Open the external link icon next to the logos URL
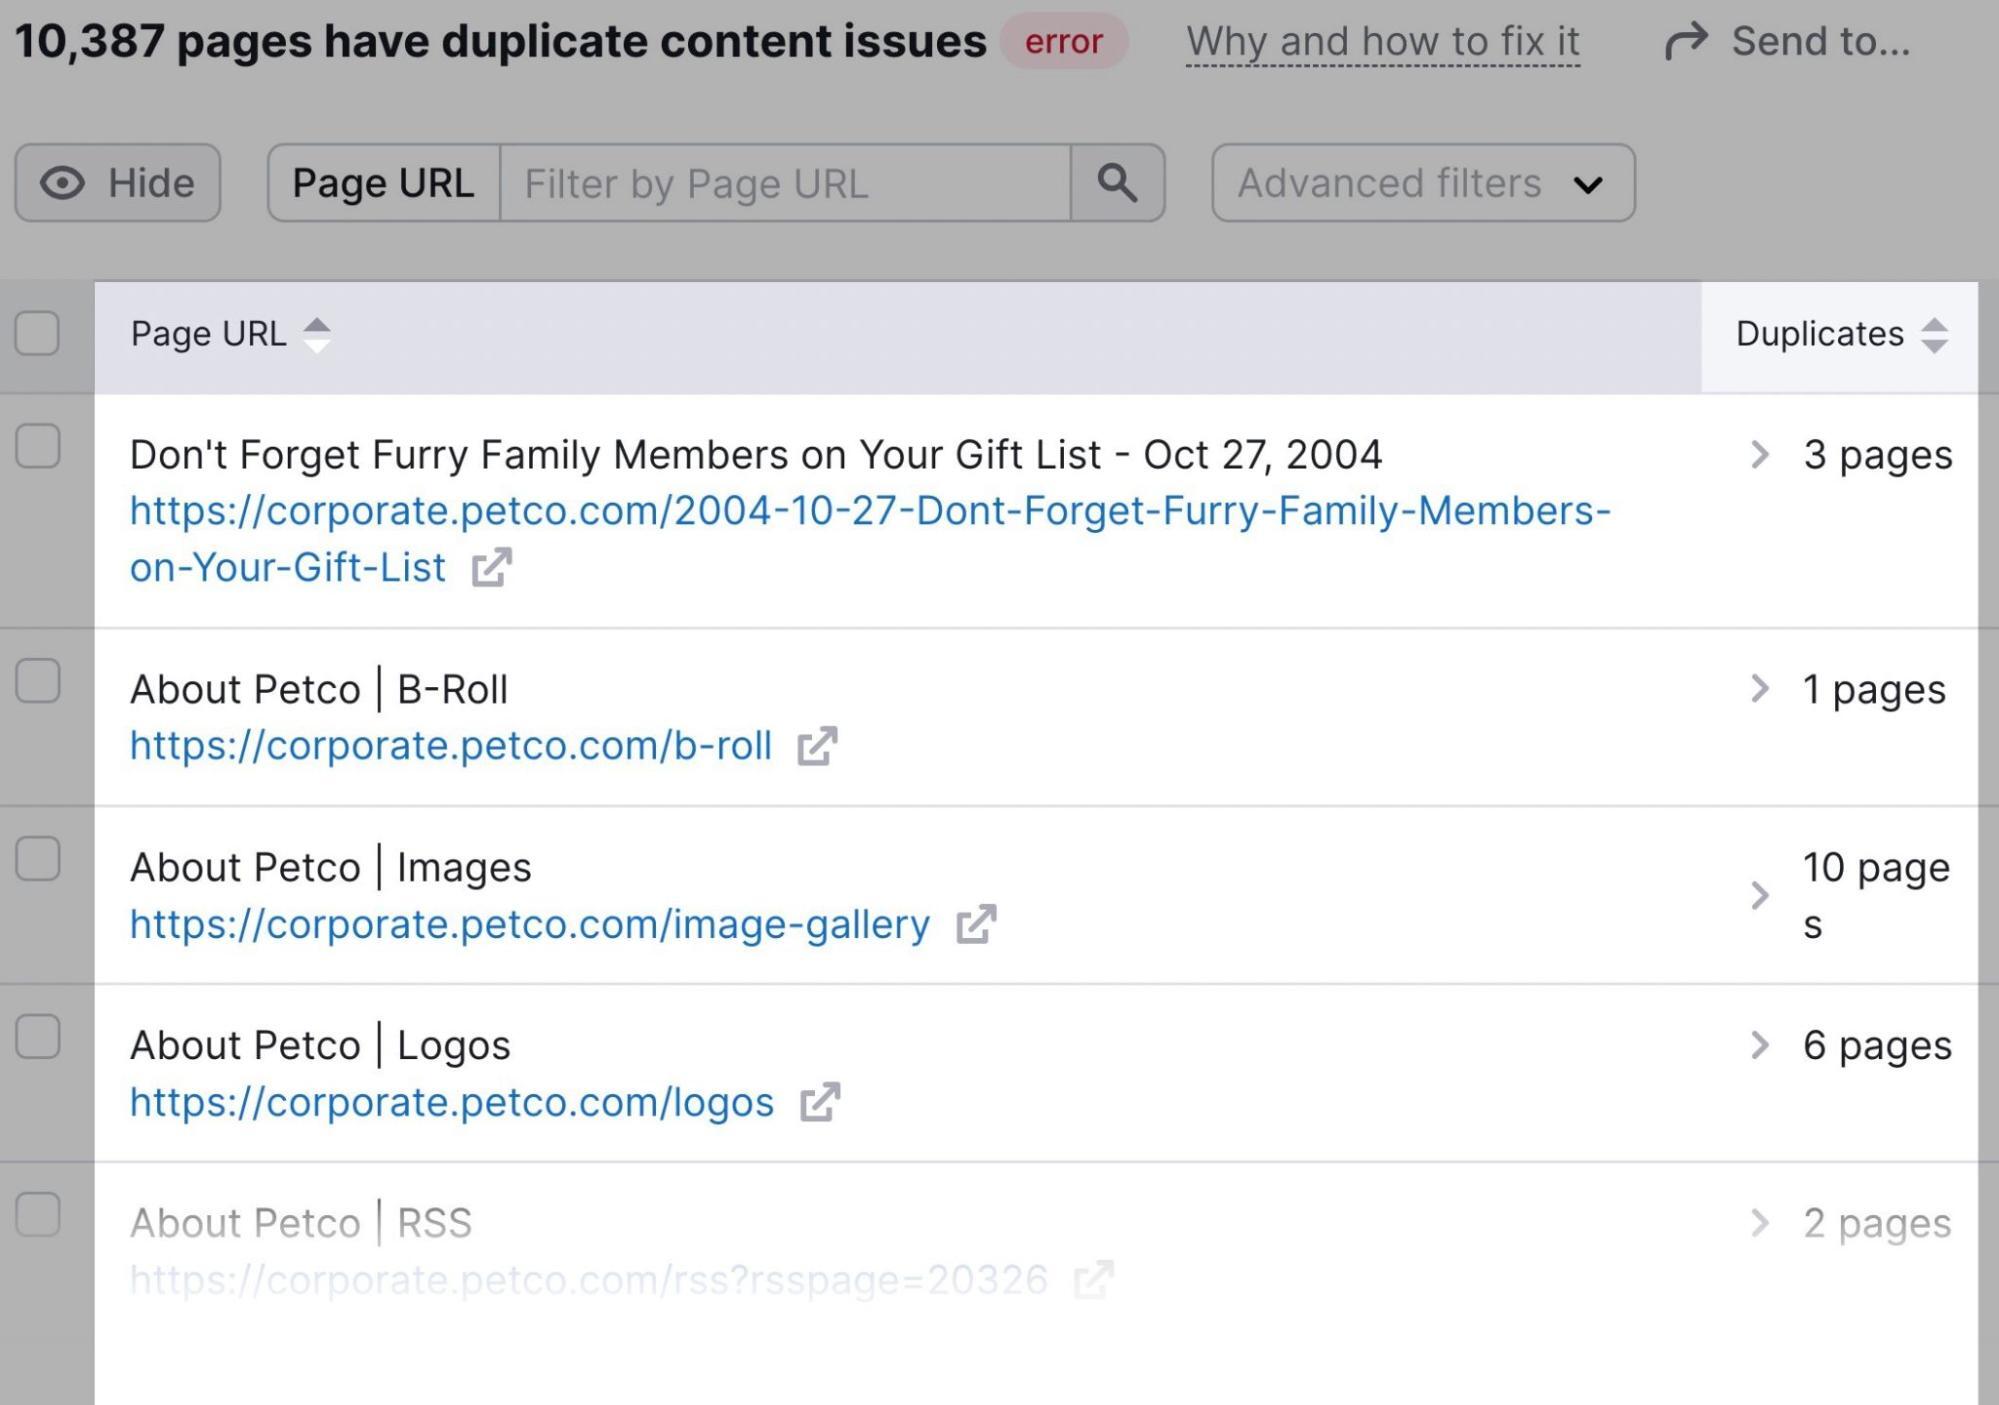Image resolution: width=1999 pixels, height=1405 pixels. click(x=820, y=1102)
